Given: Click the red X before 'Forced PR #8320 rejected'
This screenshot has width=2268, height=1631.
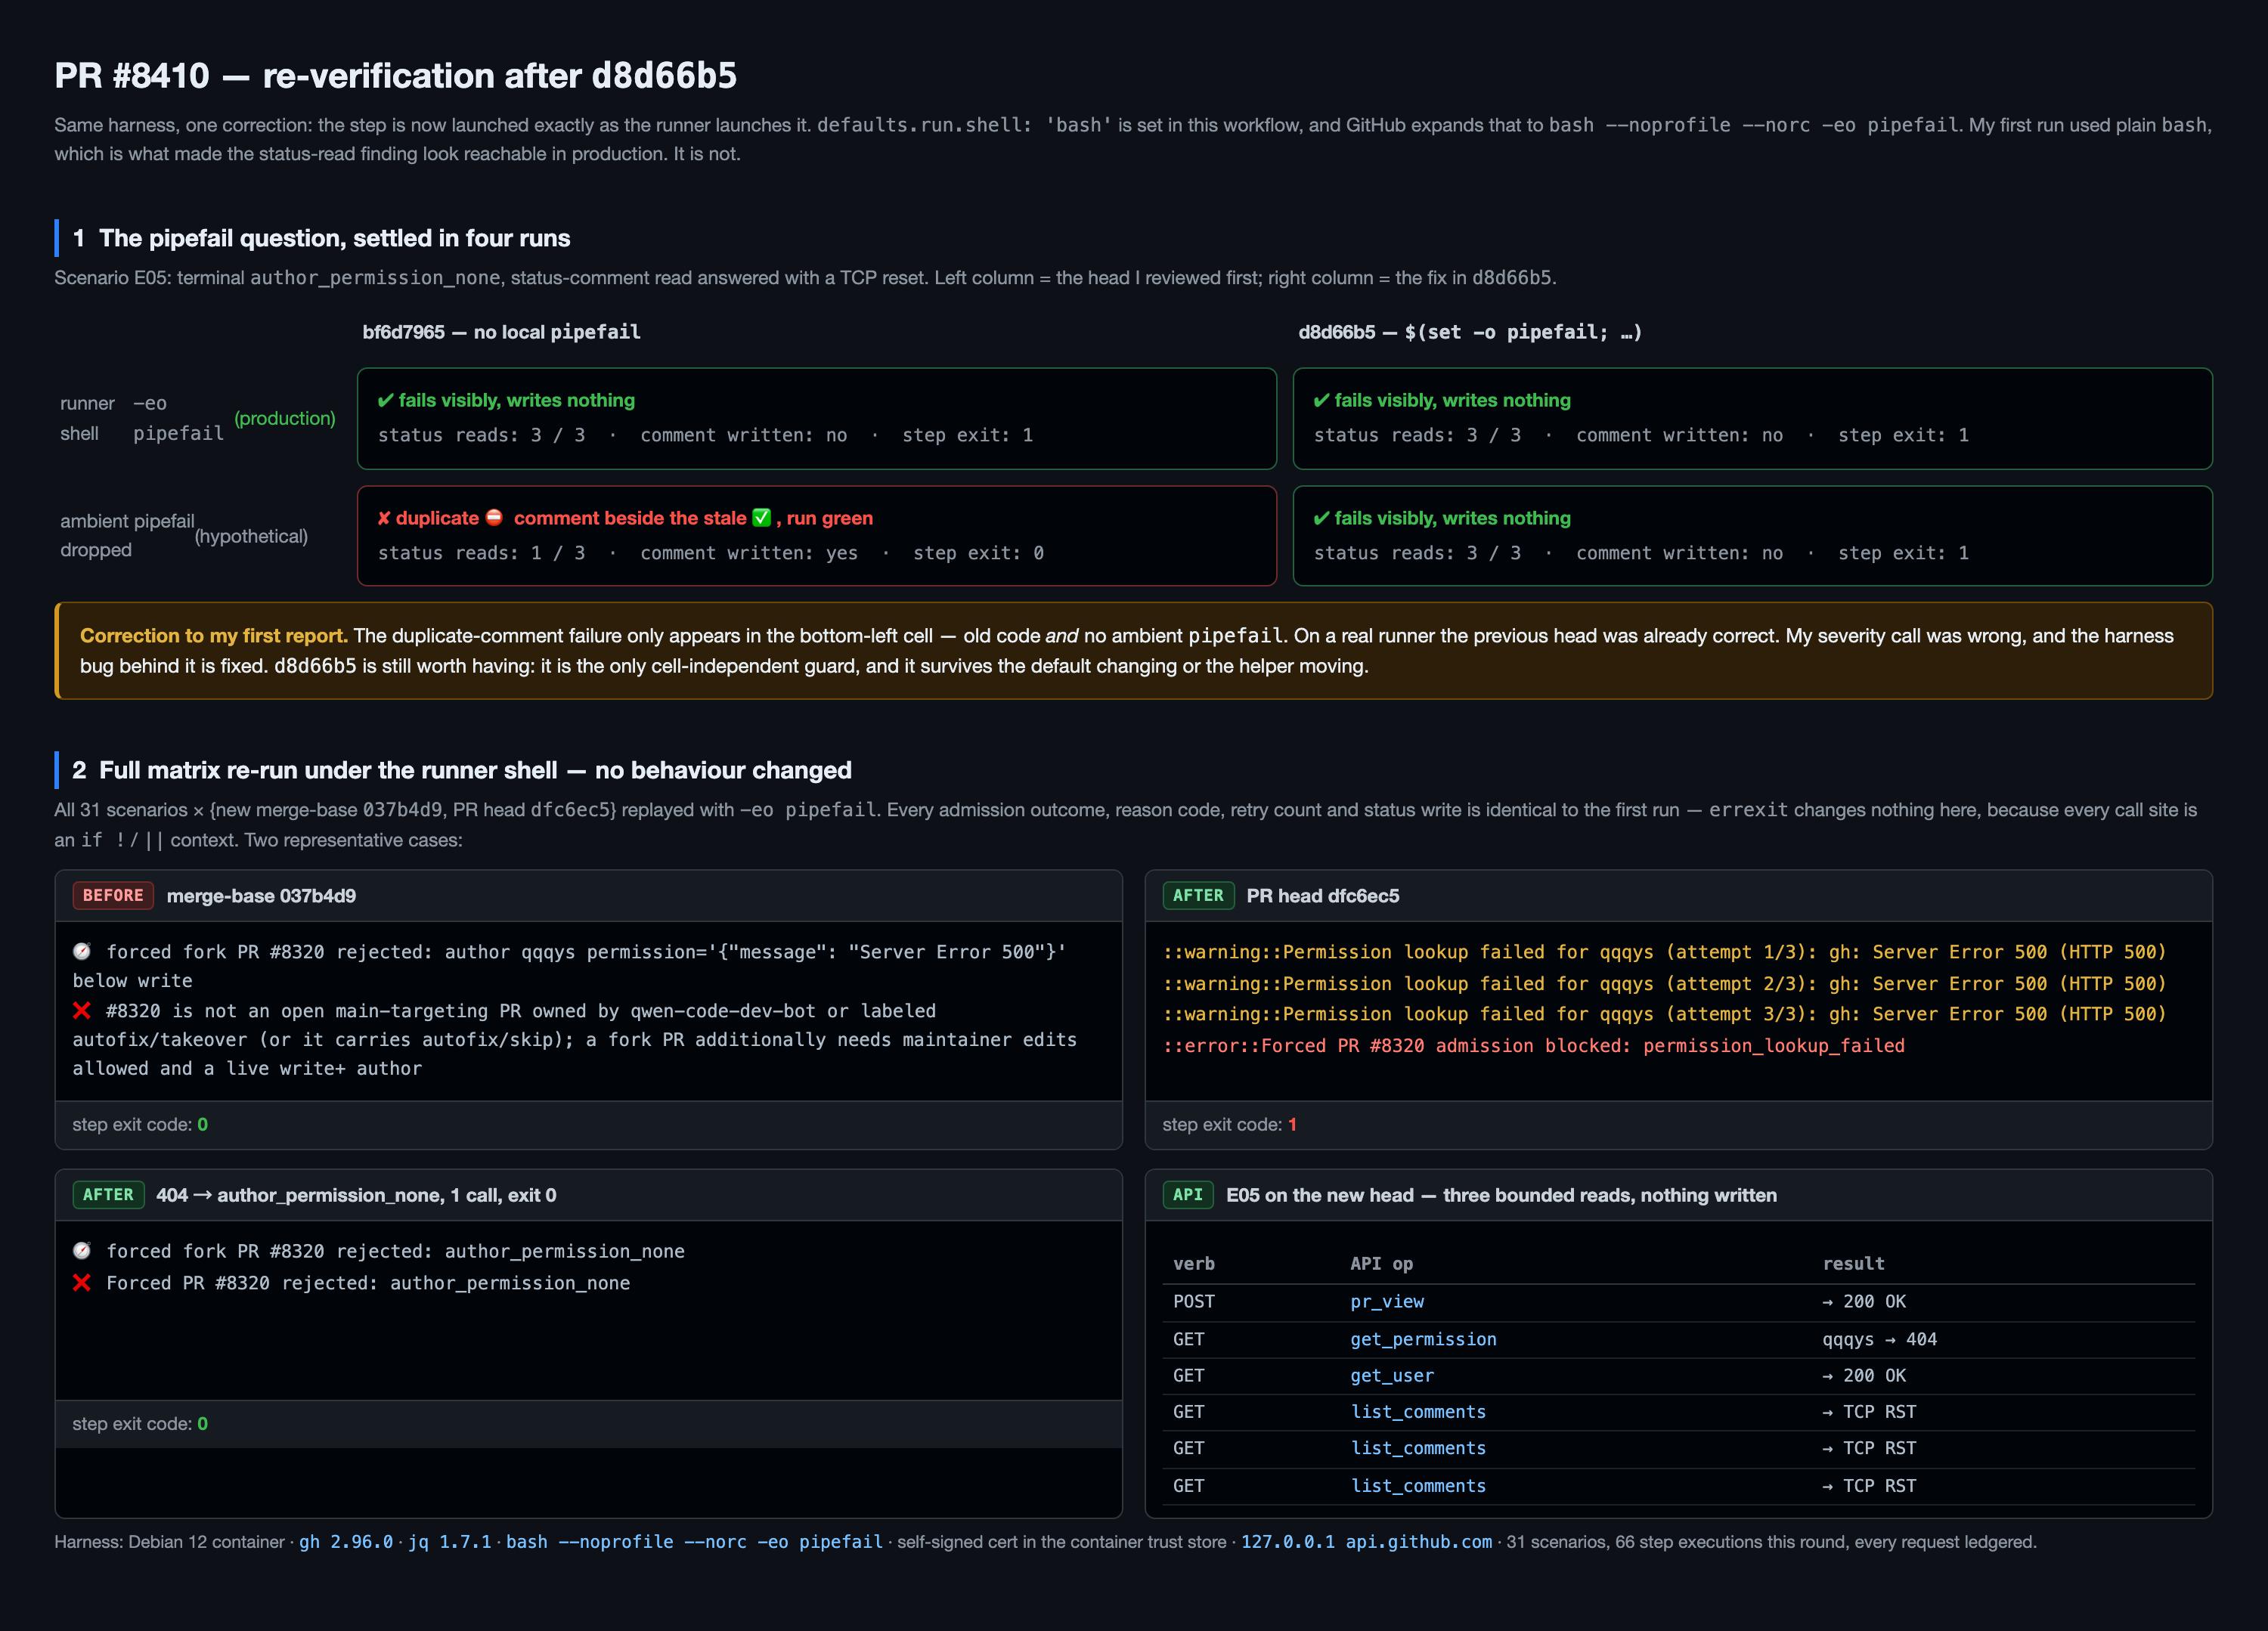Looking at the screenshot, I should coord(82,1282).
